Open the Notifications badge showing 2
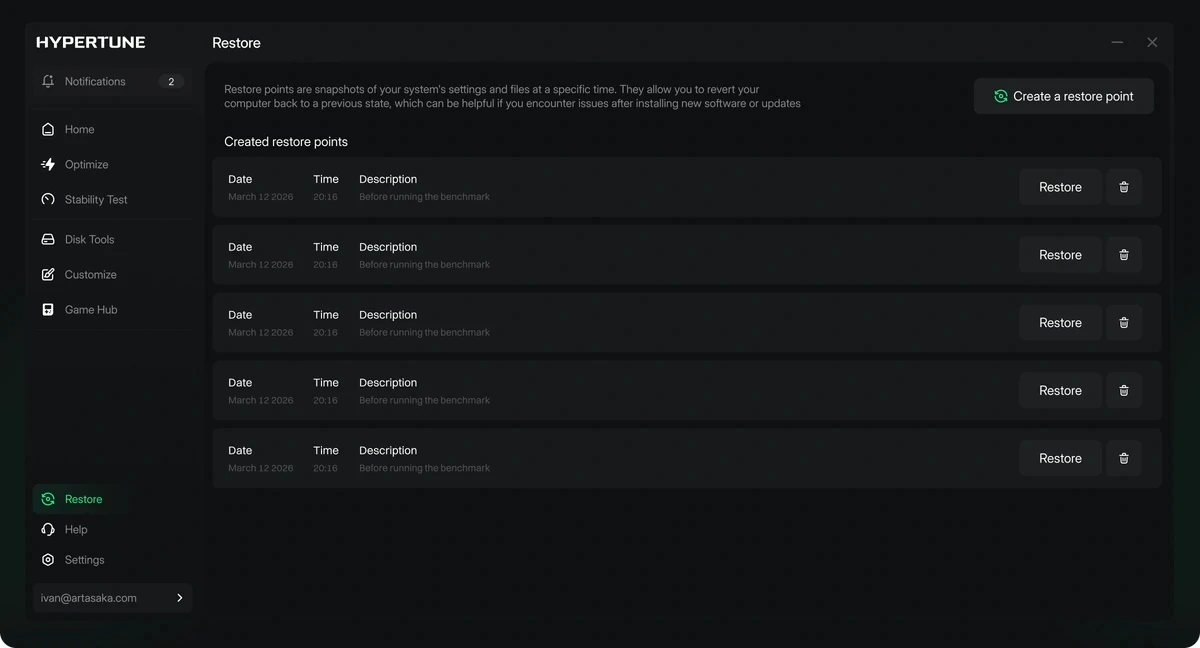The height and width of the screenshot is (648, 1200). pos(171,81)
